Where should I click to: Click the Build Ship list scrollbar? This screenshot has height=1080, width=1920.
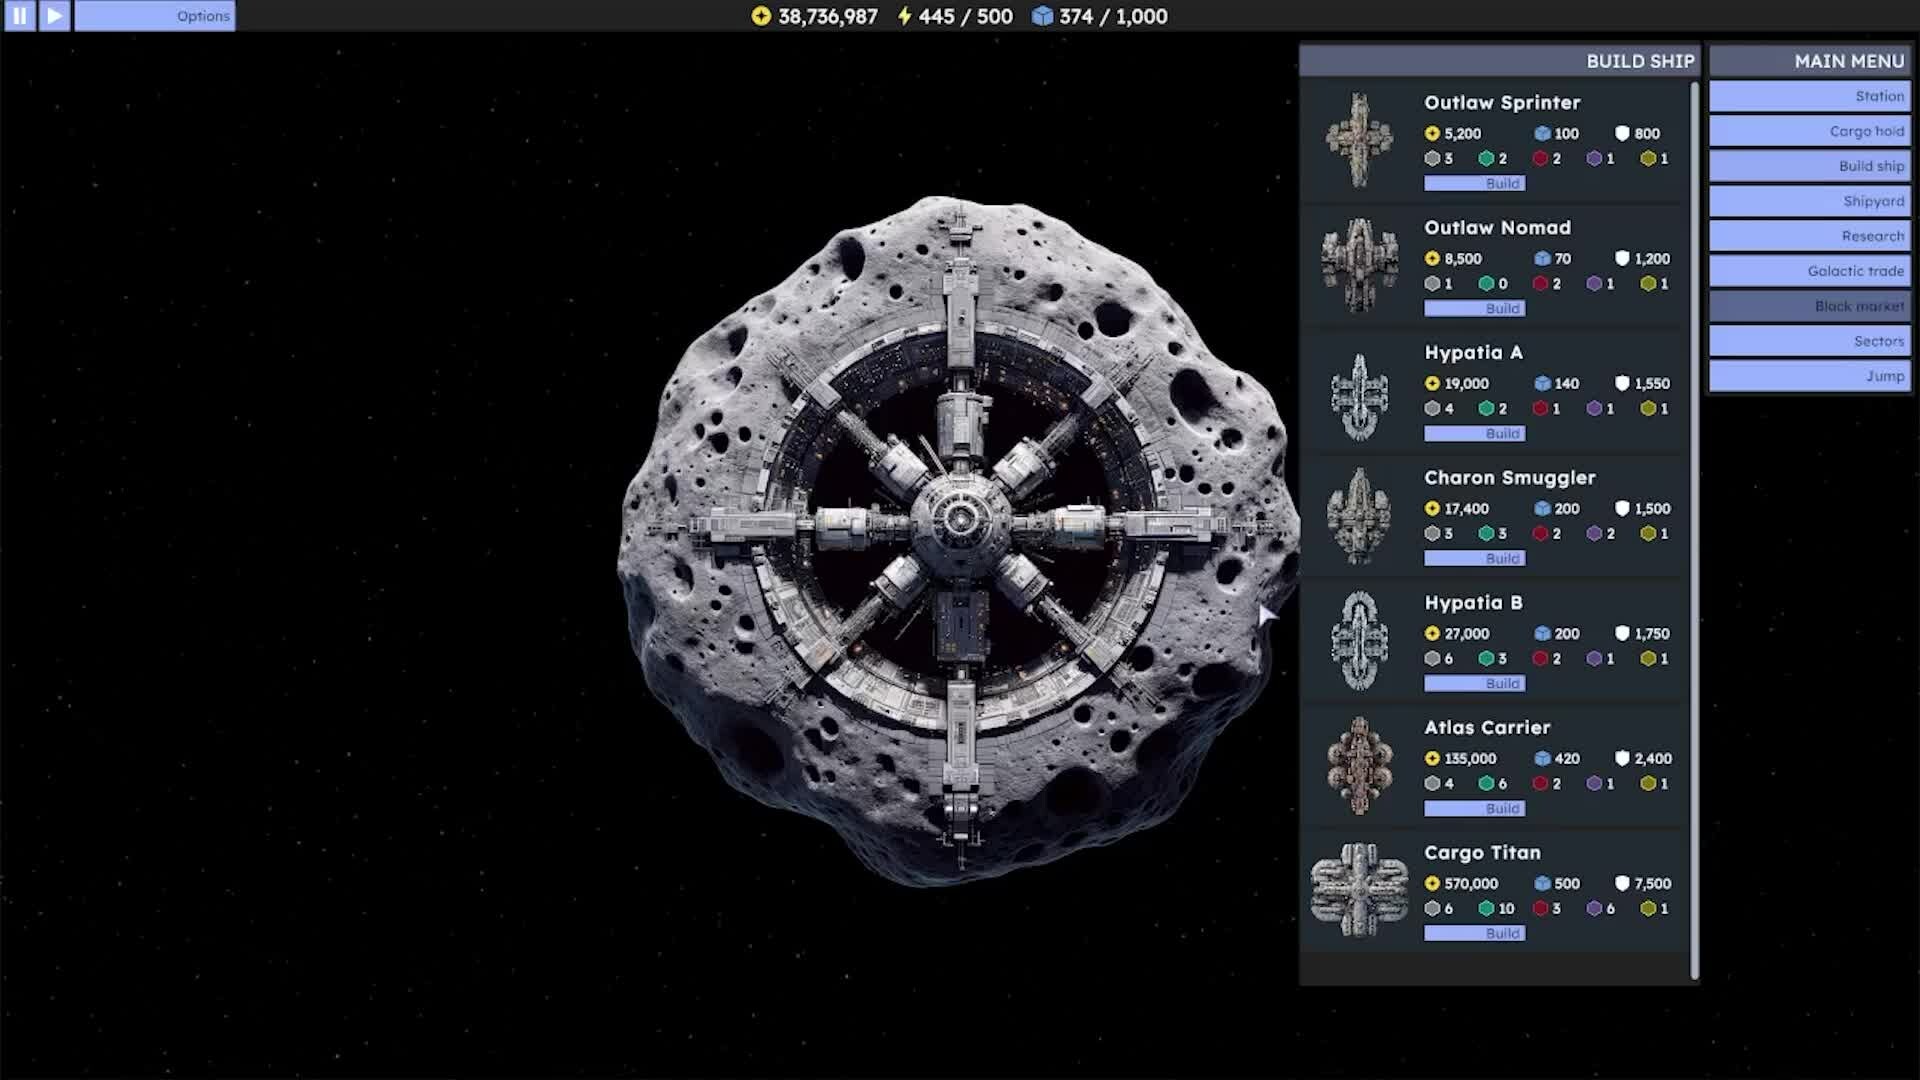click(x=1694, y=530)
